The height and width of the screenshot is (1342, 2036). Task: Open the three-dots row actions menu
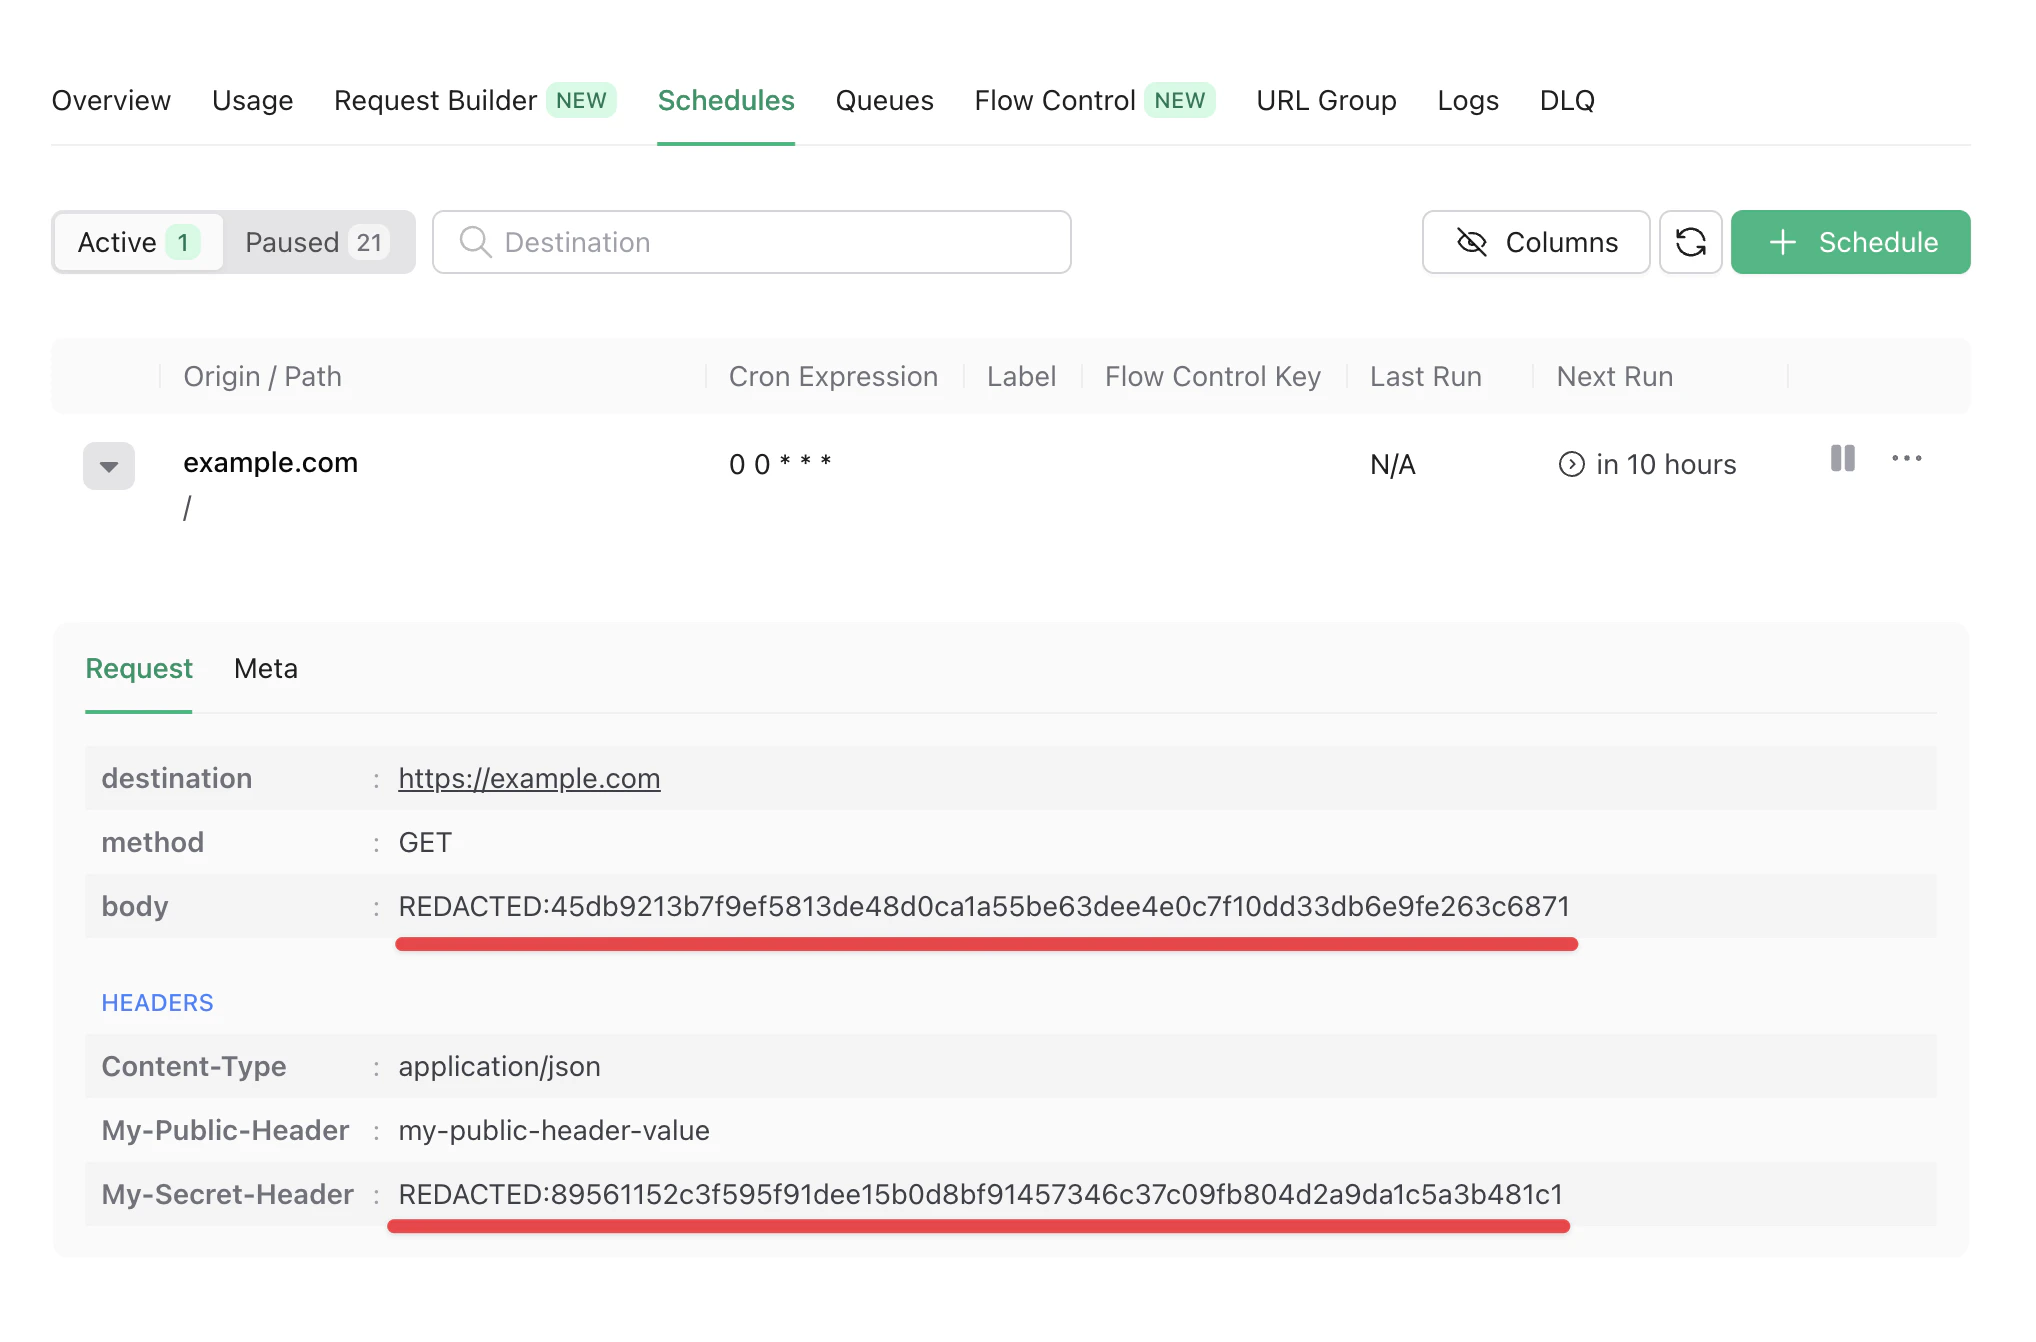(x=1906, y=459)
